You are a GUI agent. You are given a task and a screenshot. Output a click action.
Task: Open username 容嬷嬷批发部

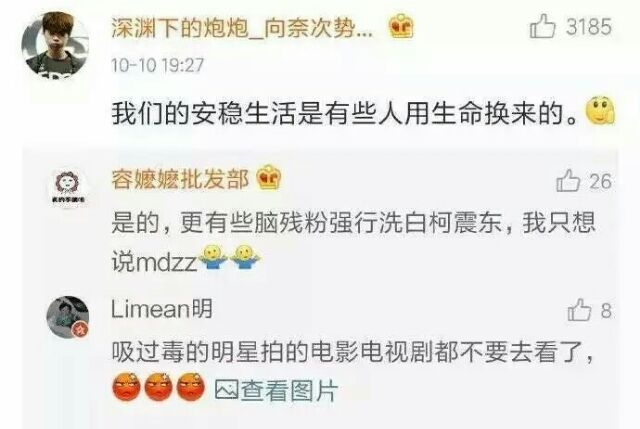click(180, 179)
